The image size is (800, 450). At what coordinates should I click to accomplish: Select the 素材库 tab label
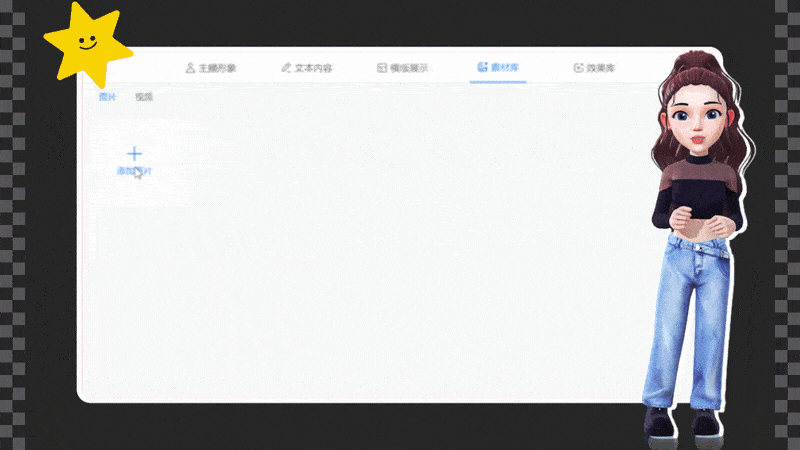[x=505, y=68]
